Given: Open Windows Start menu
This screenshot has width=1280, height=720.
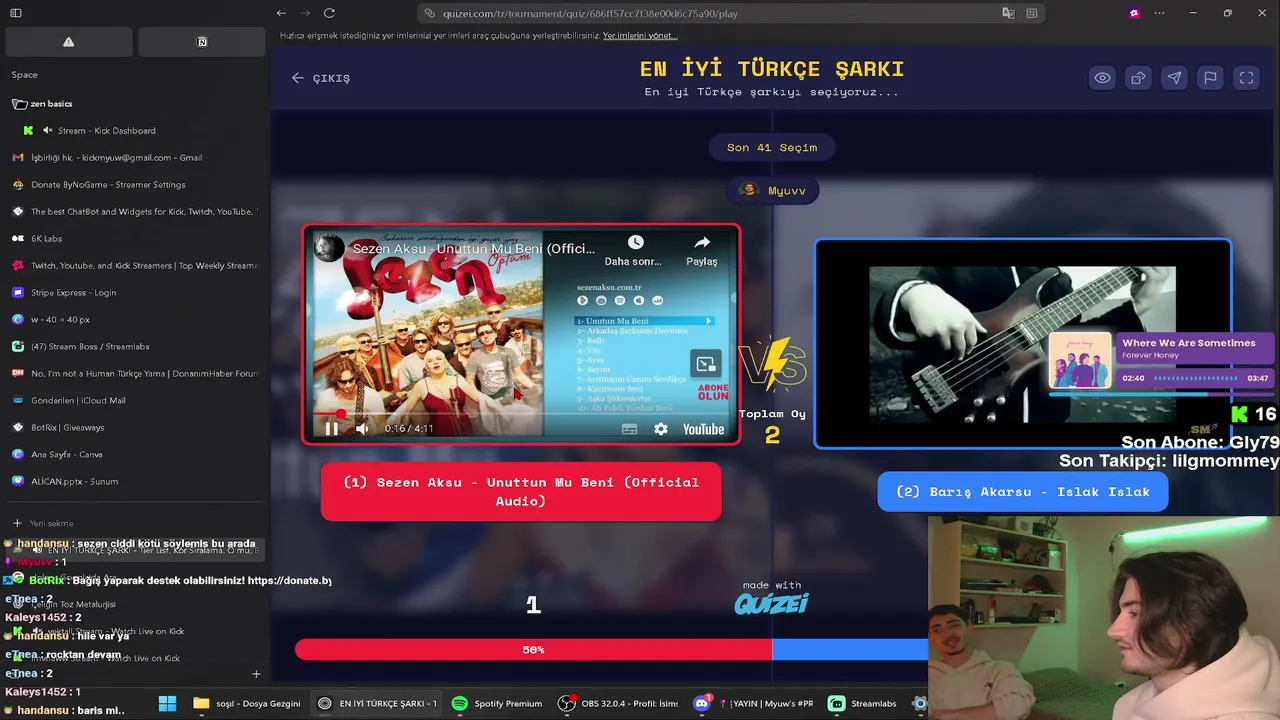Looking at the screenshot, I should coord(167,703).
